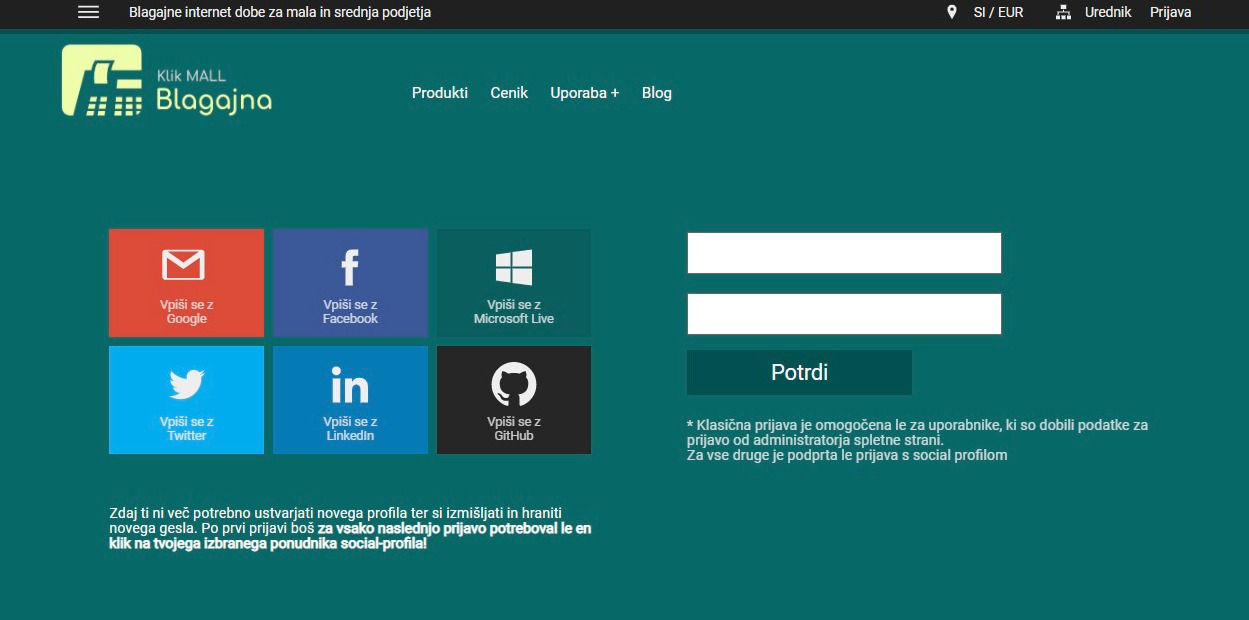
Task: Click the "Zdaj ti ni več potrebno" paragraph
Action: (x=350, y=528)
